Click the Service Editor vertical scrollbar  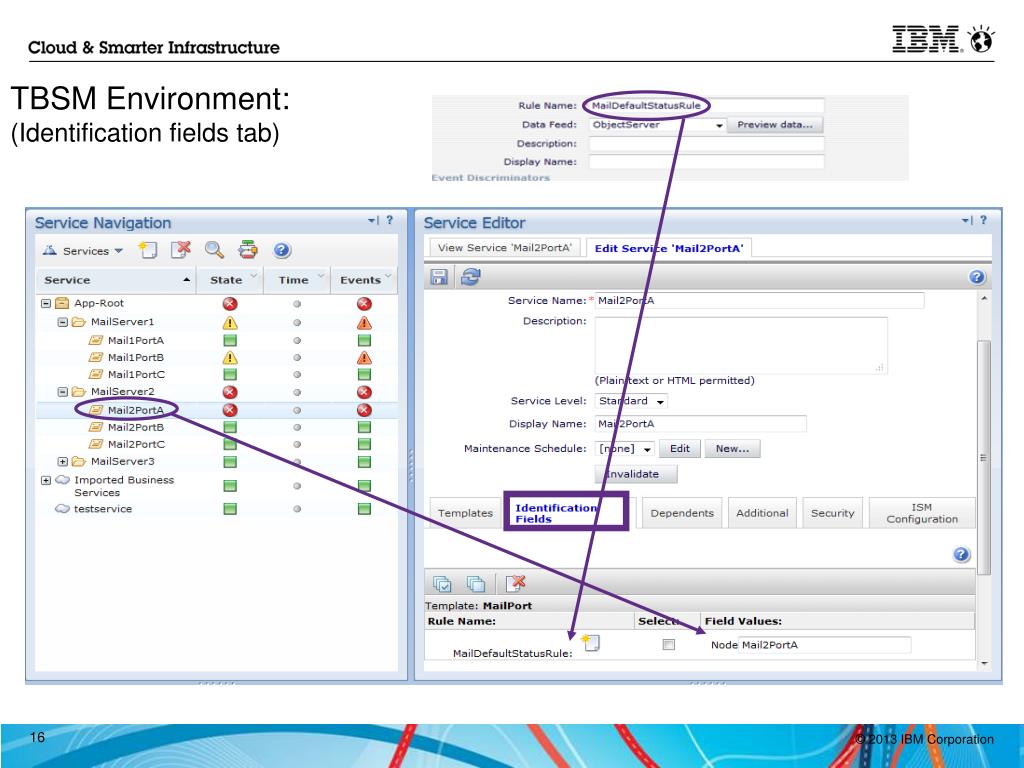click(983, 457)
